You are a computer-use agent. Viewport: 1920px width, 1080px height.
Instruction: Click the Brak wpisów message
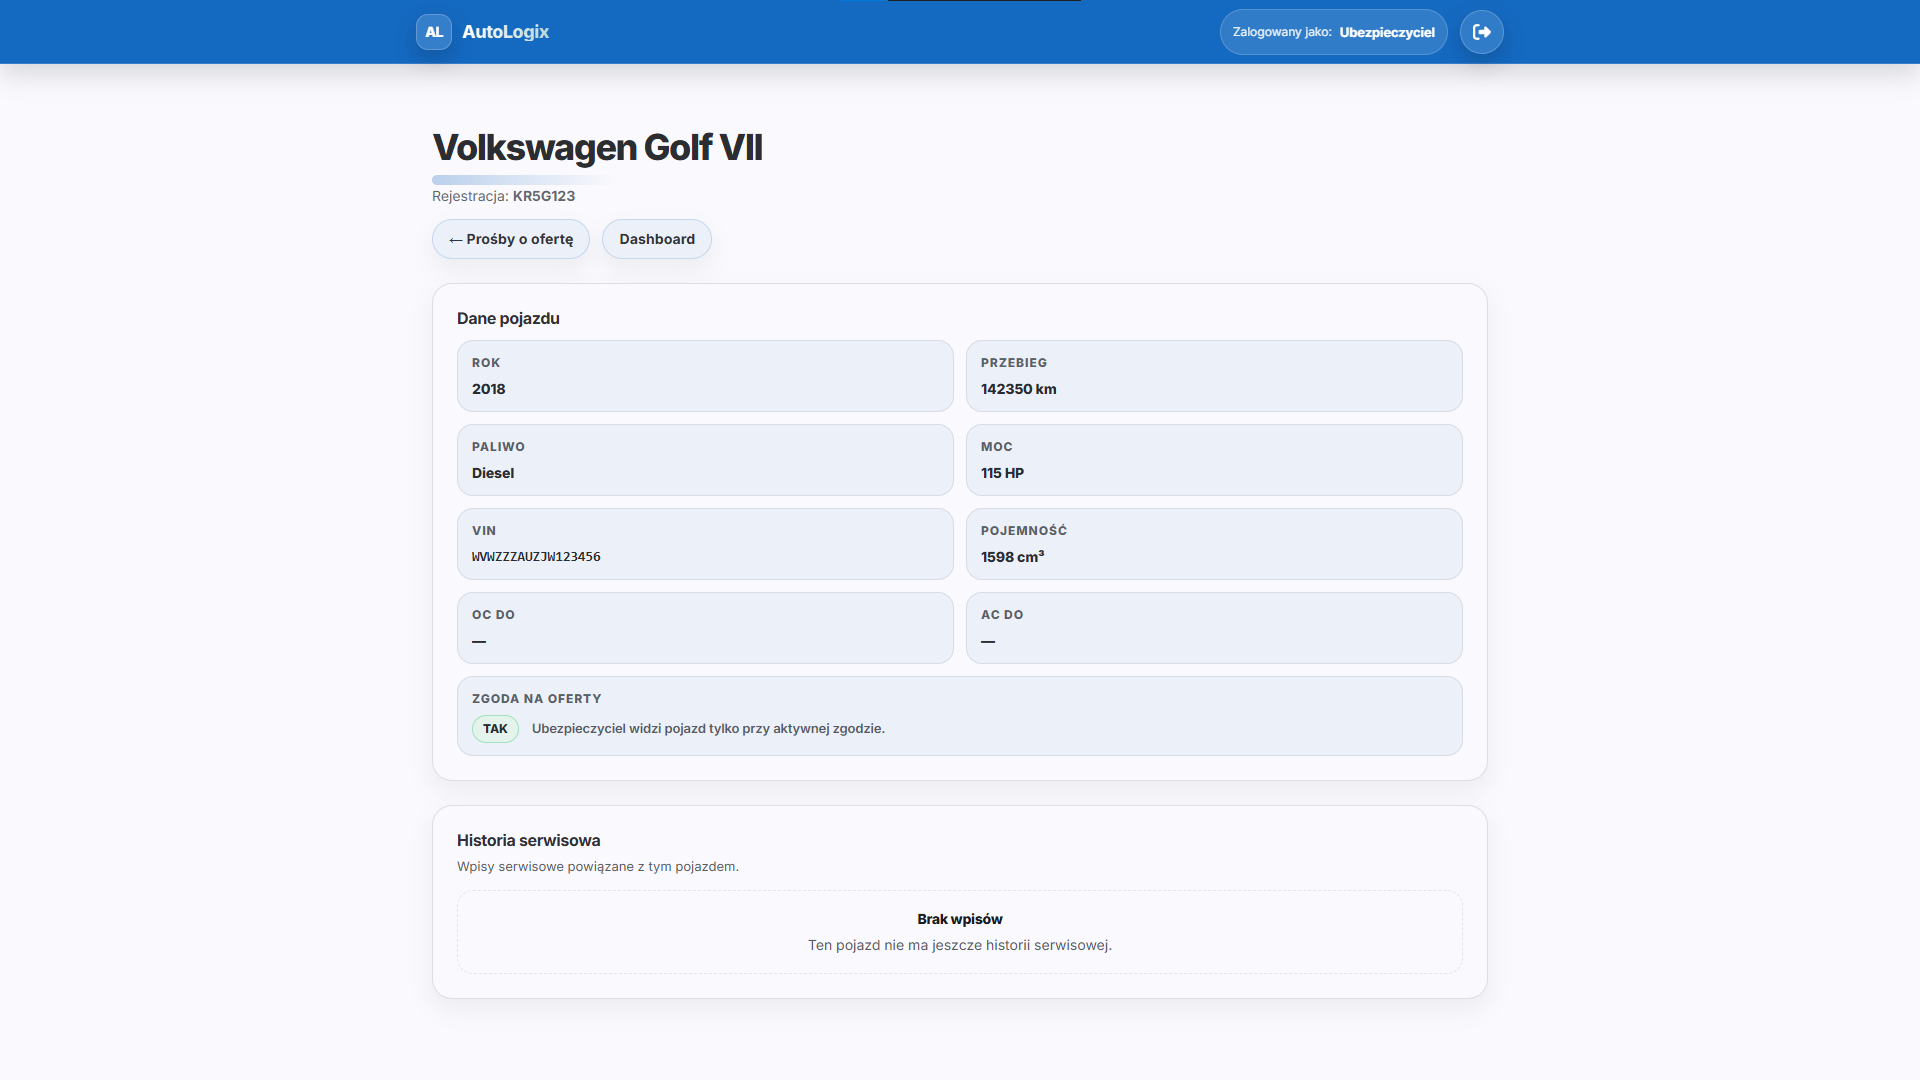[960, 919]
